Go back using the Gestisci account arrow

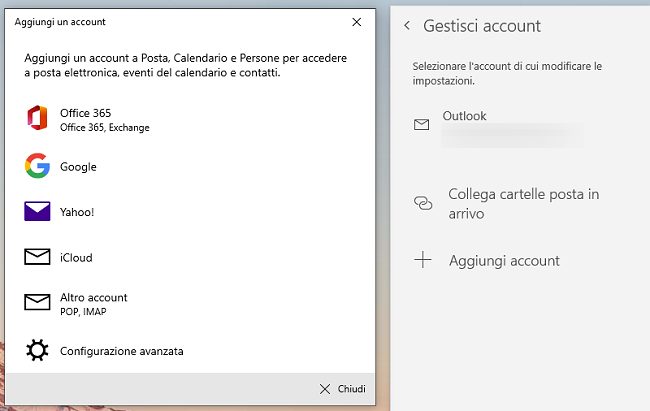point(407,26)
